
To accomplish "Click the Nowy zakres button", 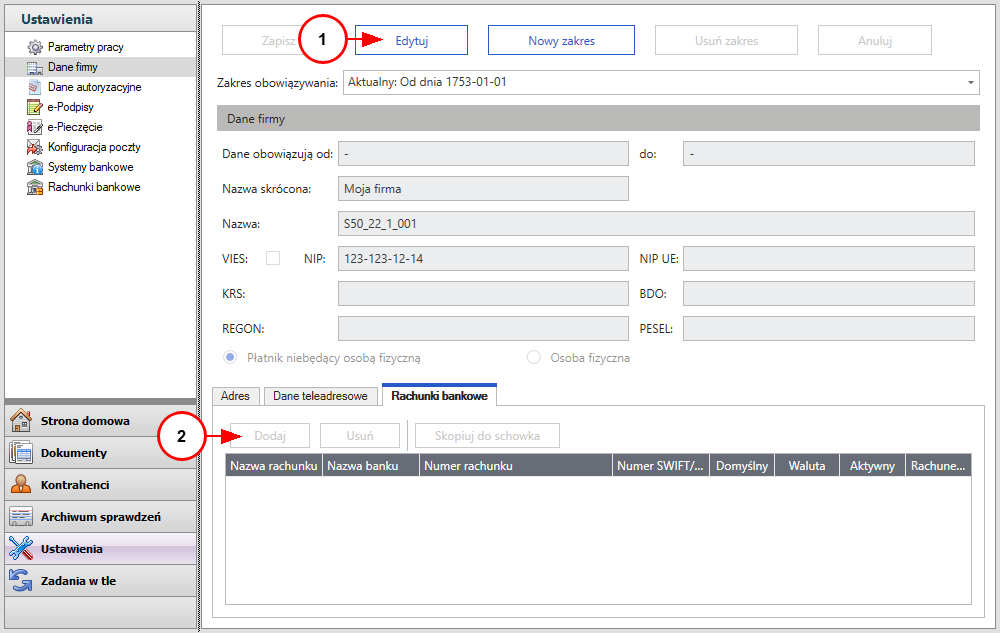I will [561, 41].
